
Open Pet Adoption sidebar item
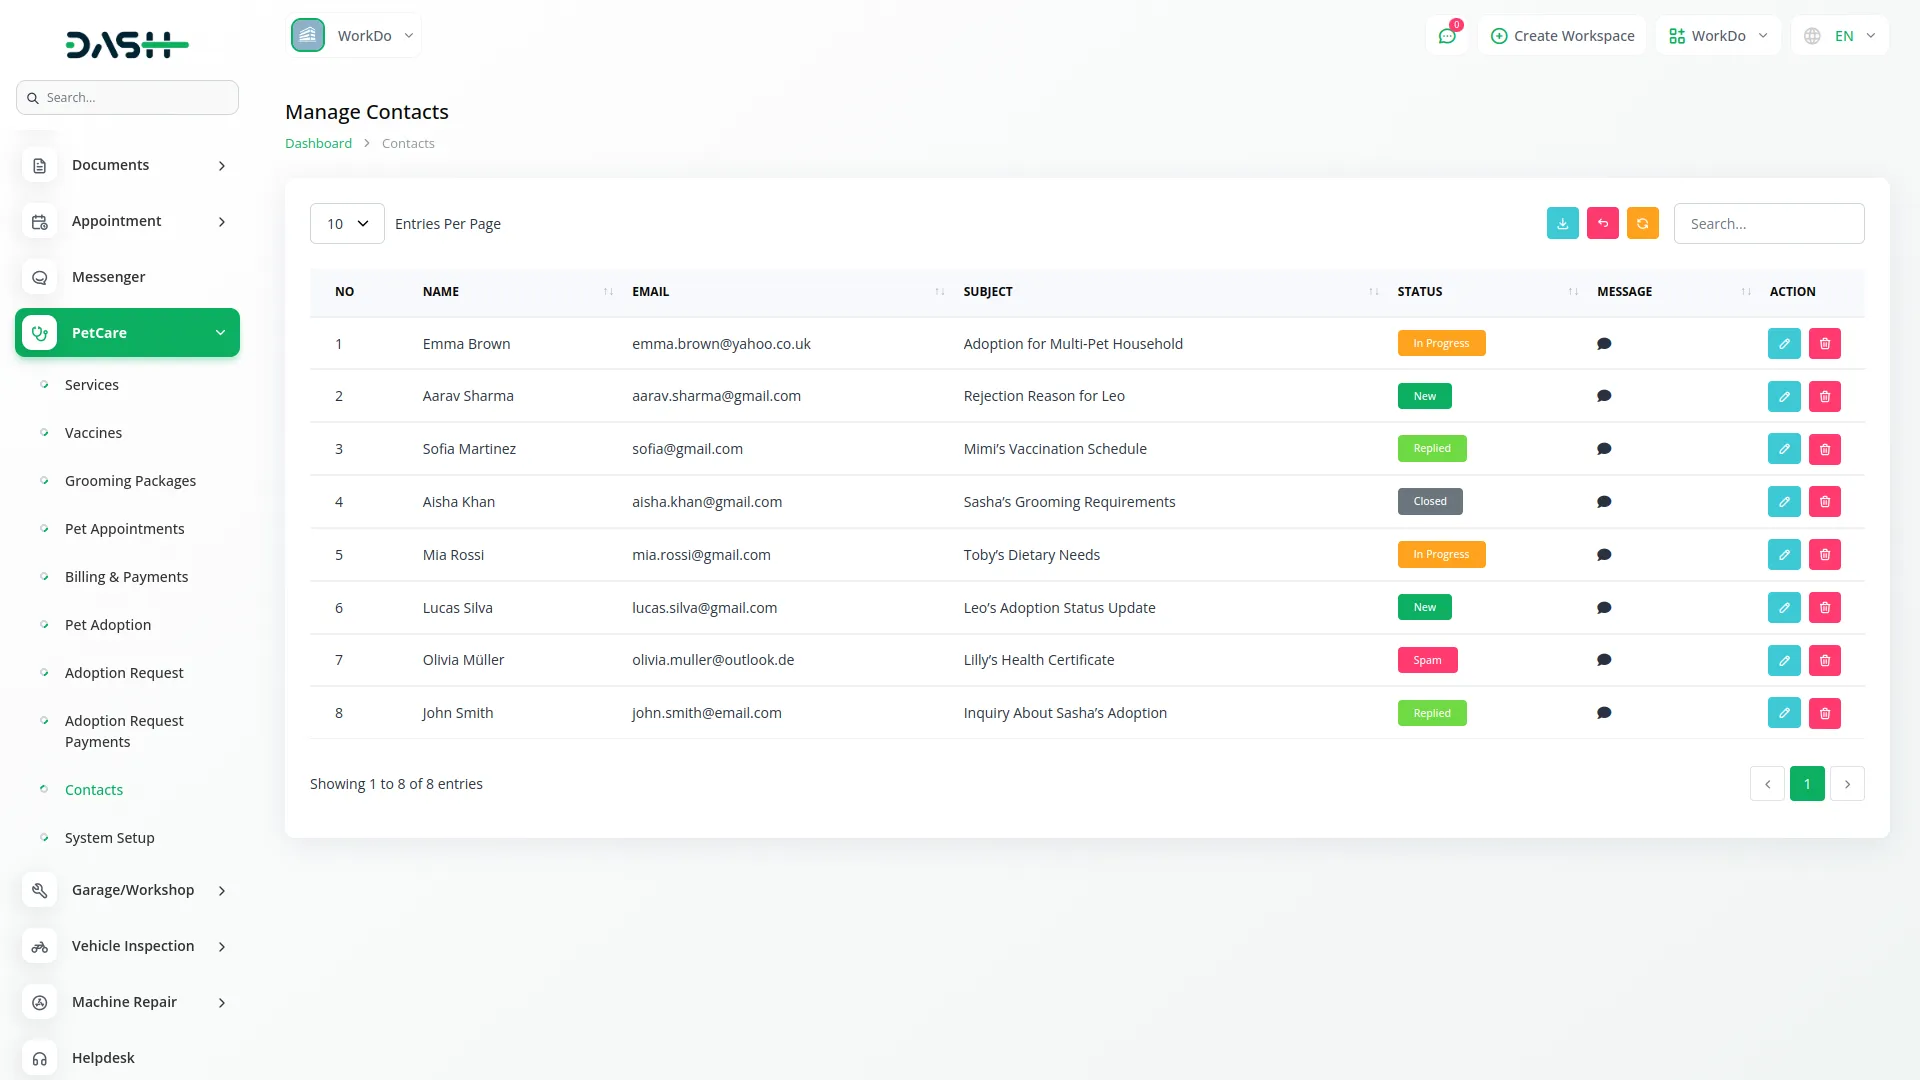point(108,625)
